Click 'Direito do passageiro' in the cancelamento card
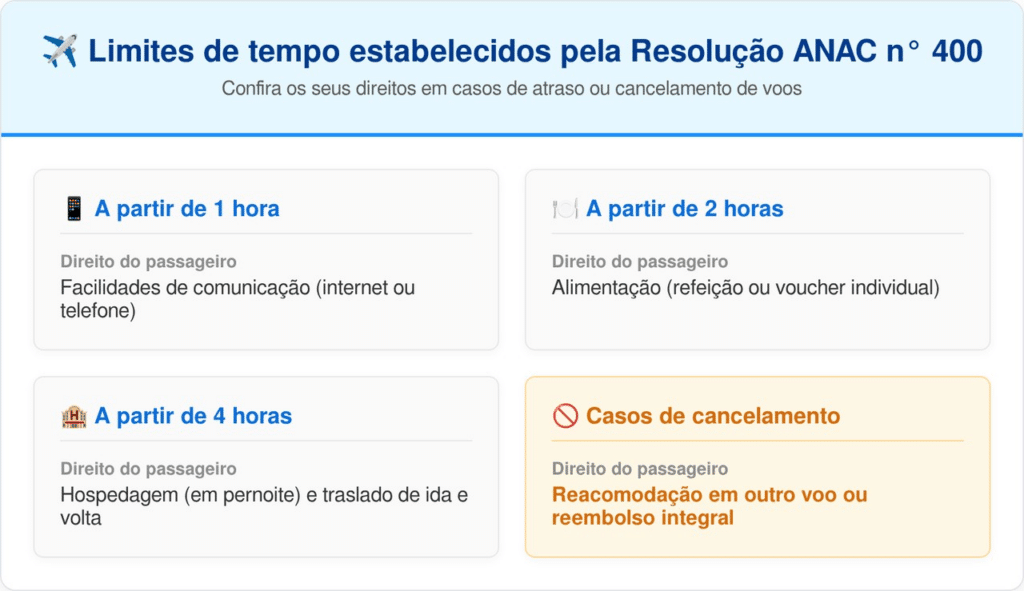This screenshot has height=591, width=1024. point(639,469)
